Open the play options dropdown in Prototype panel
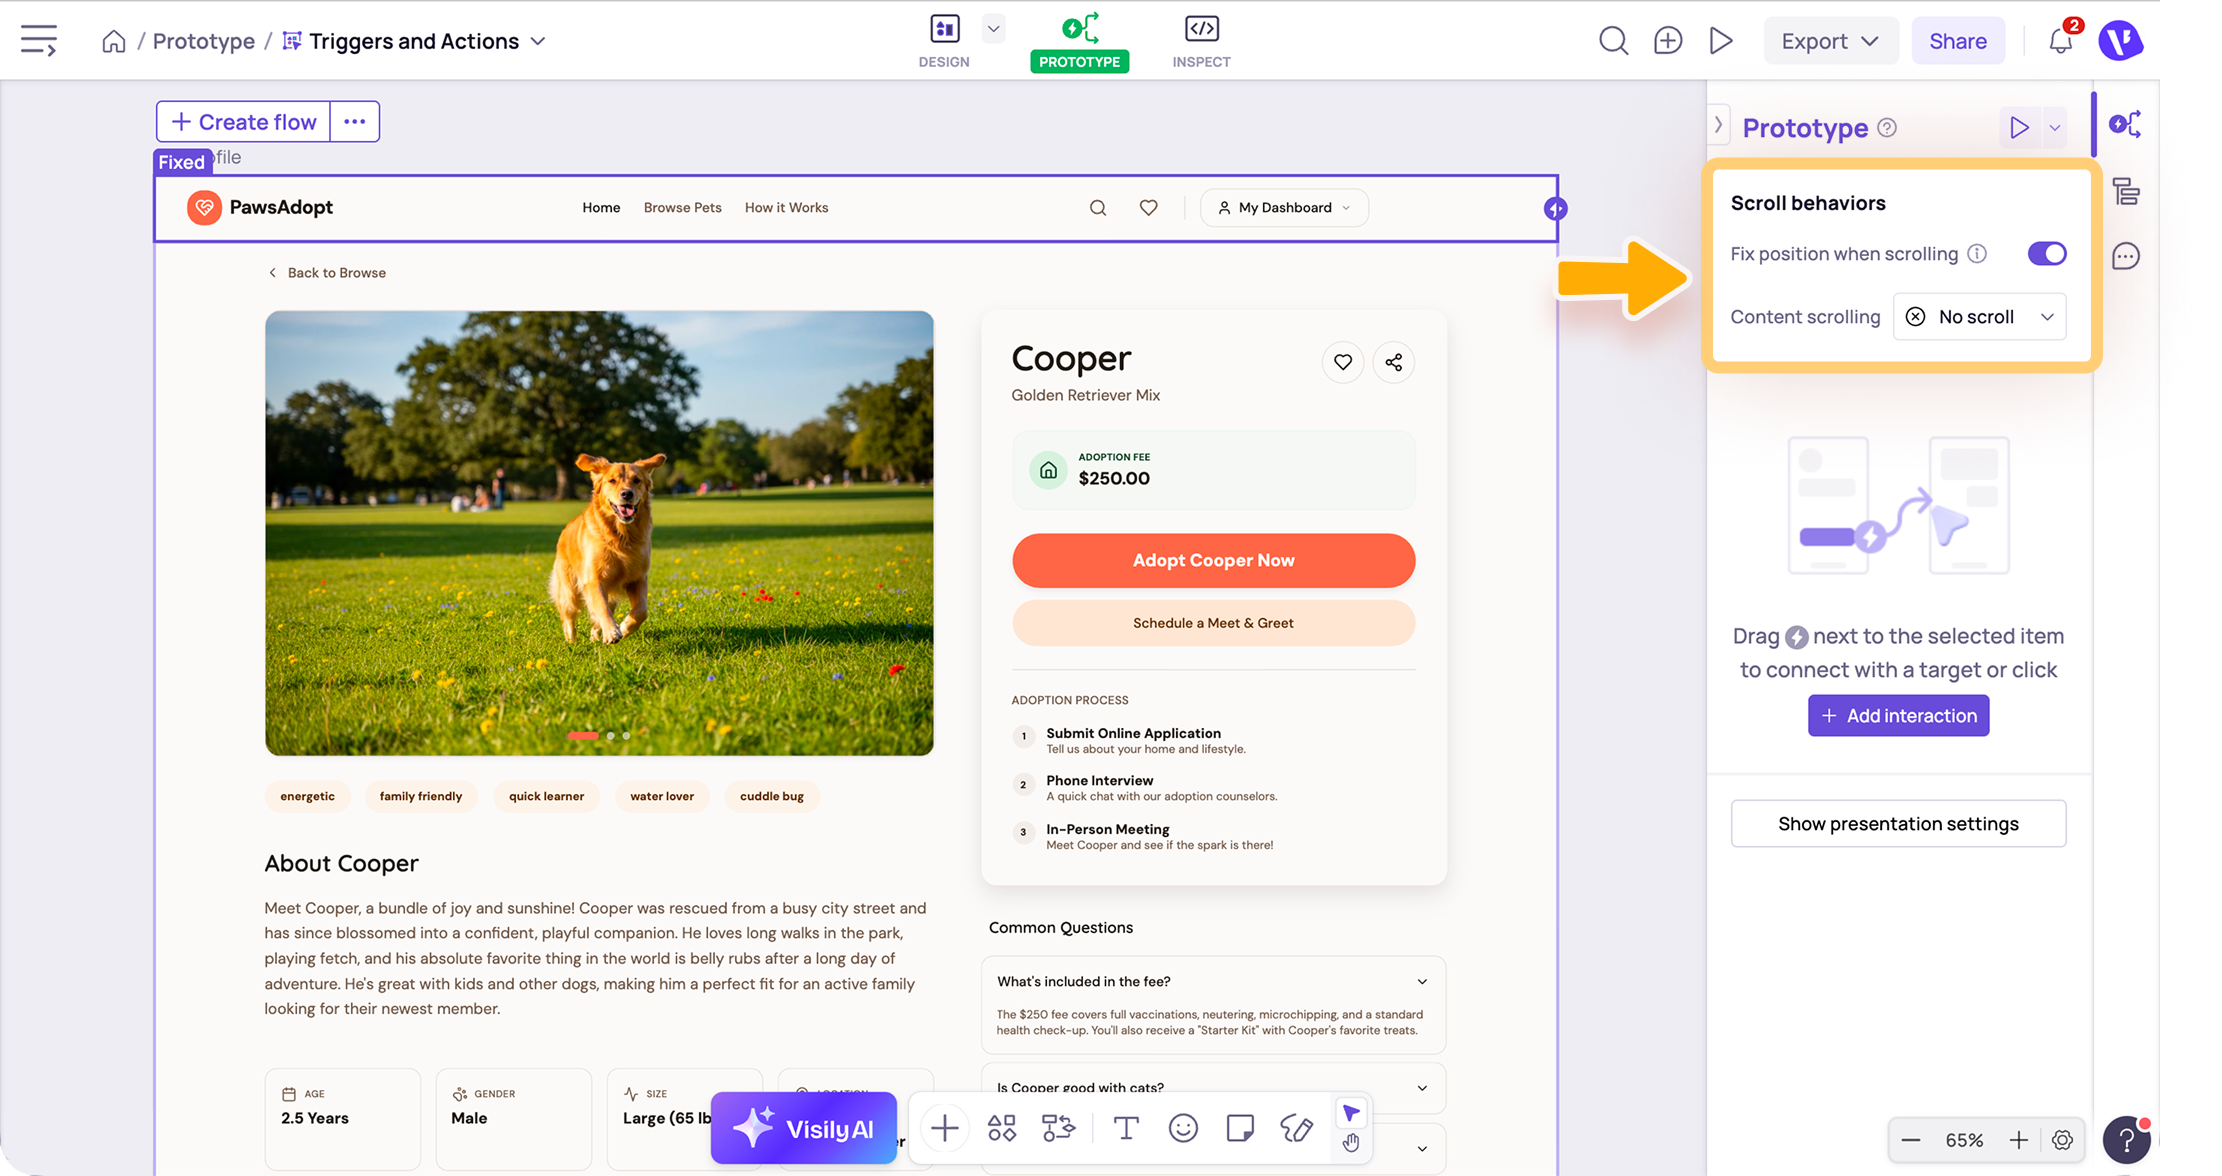The image size is (2222, 1176). tap(2055, 127)
